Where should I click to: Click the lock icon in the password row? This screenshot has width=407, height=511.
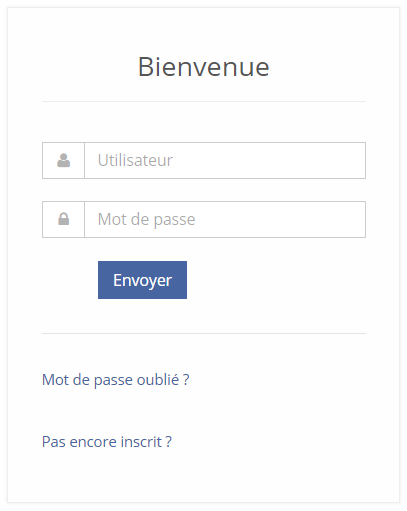(63, 219)
